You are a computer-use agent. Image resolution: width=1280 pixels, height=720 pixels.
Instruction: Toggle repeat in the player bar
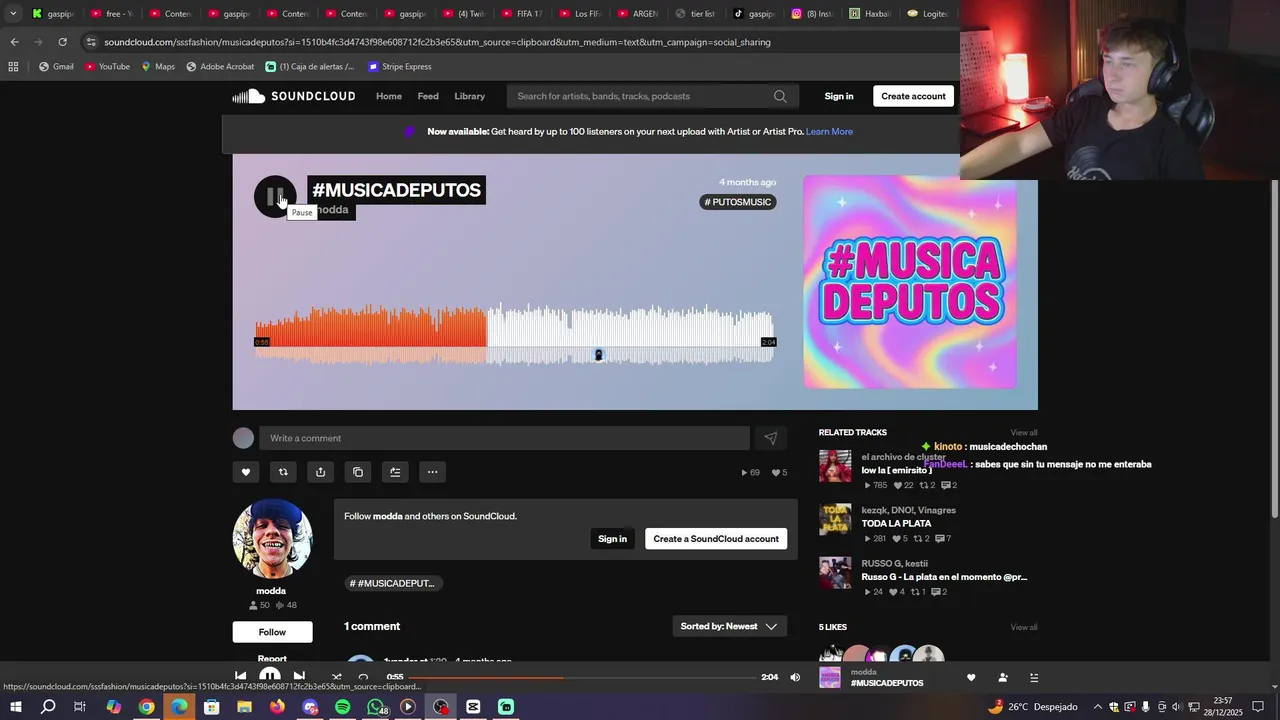point(363,677)
